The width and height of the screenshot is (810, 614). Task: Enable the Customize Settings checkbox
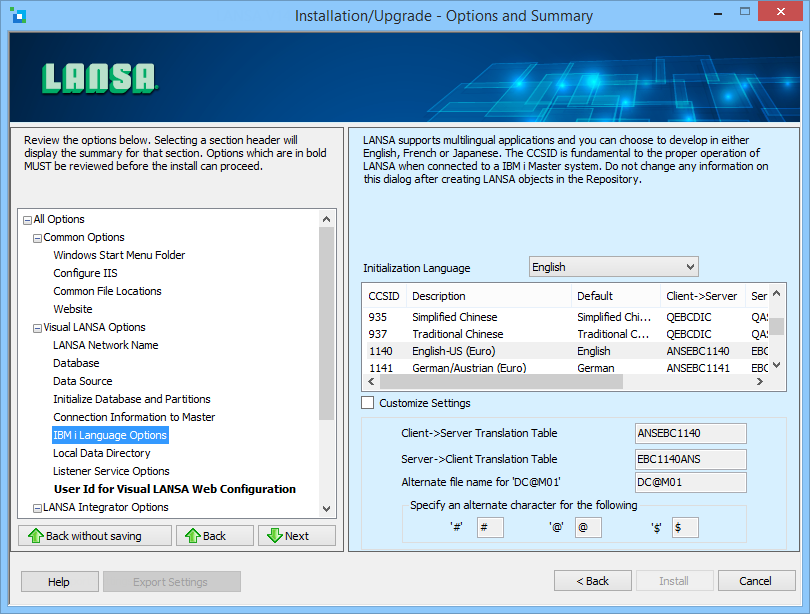(368, 403)
